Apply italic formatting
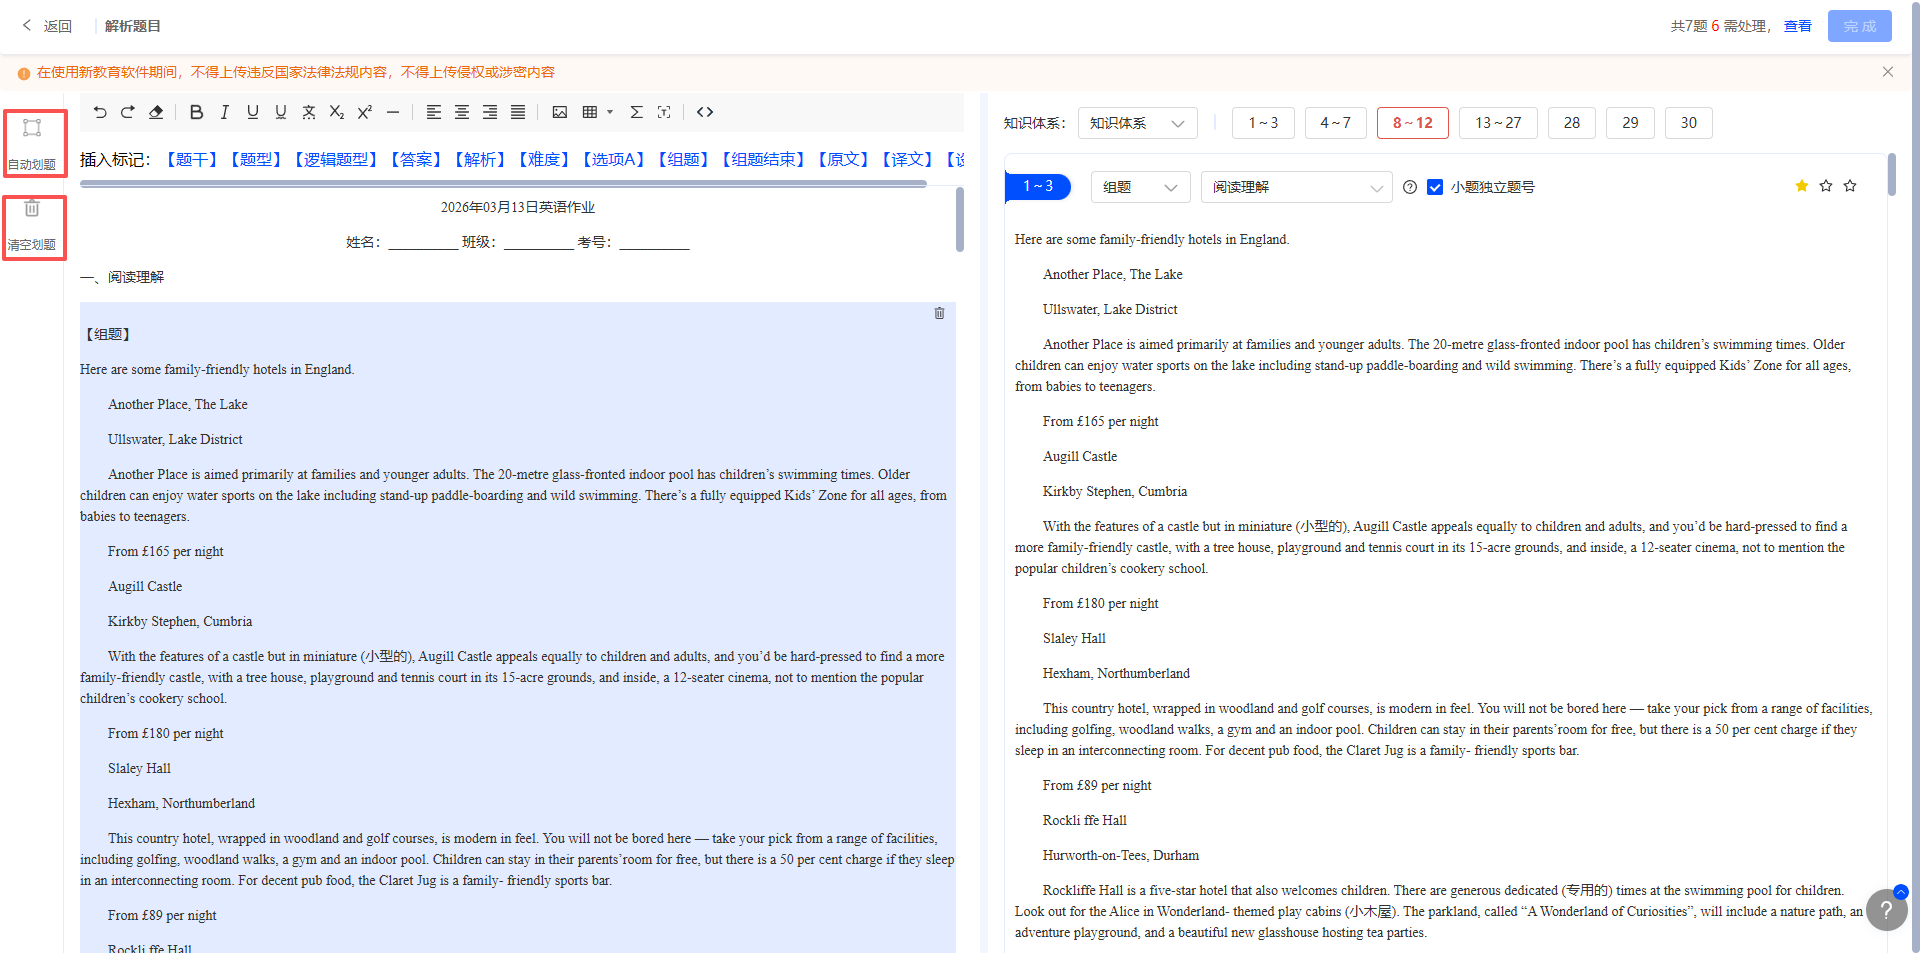Screen dimensions: 1920x953 [224, 113]
